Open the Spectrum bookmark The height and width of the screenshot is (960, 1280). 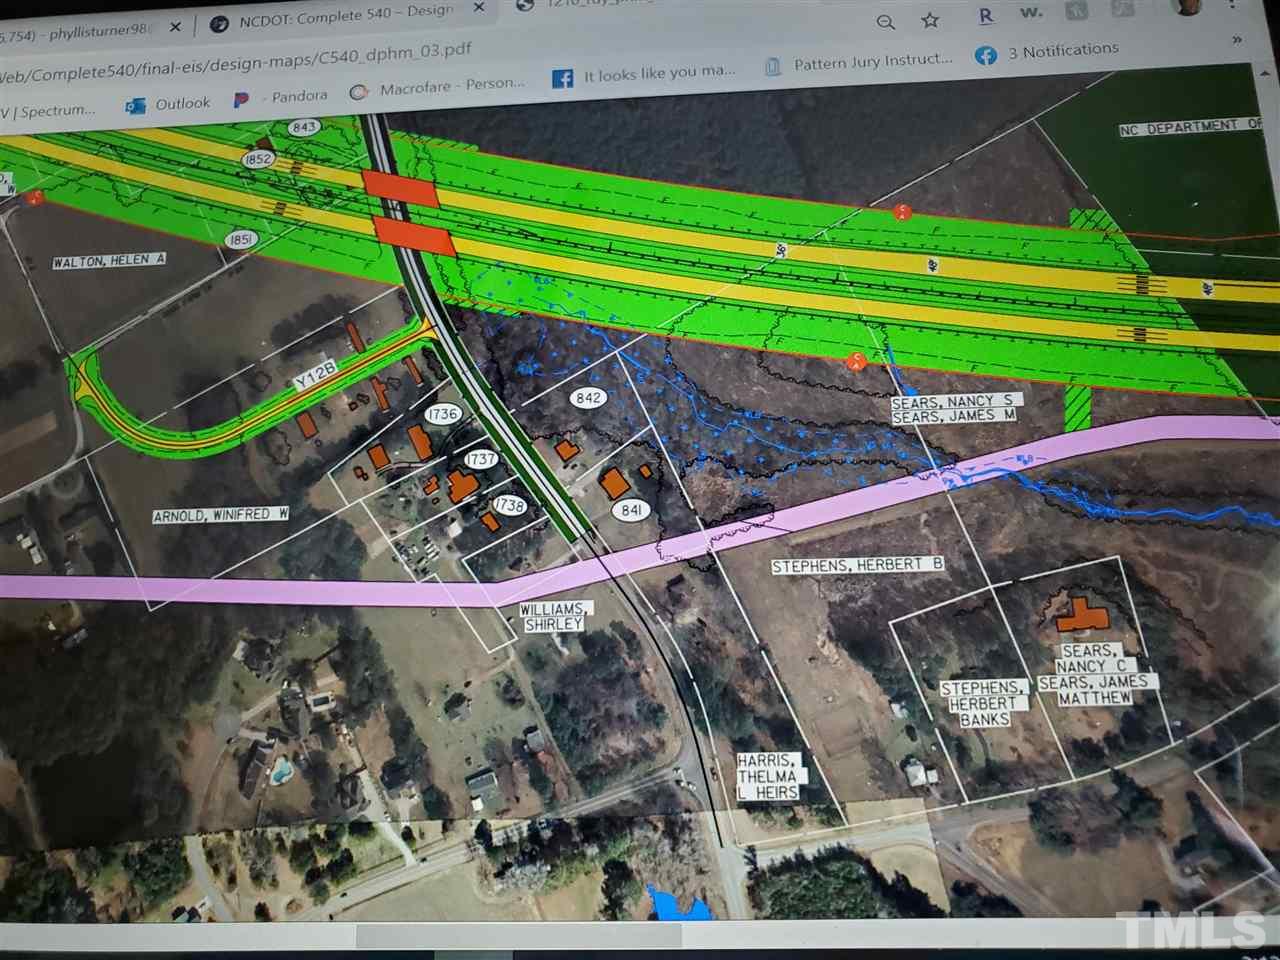[x=48, y=112]
